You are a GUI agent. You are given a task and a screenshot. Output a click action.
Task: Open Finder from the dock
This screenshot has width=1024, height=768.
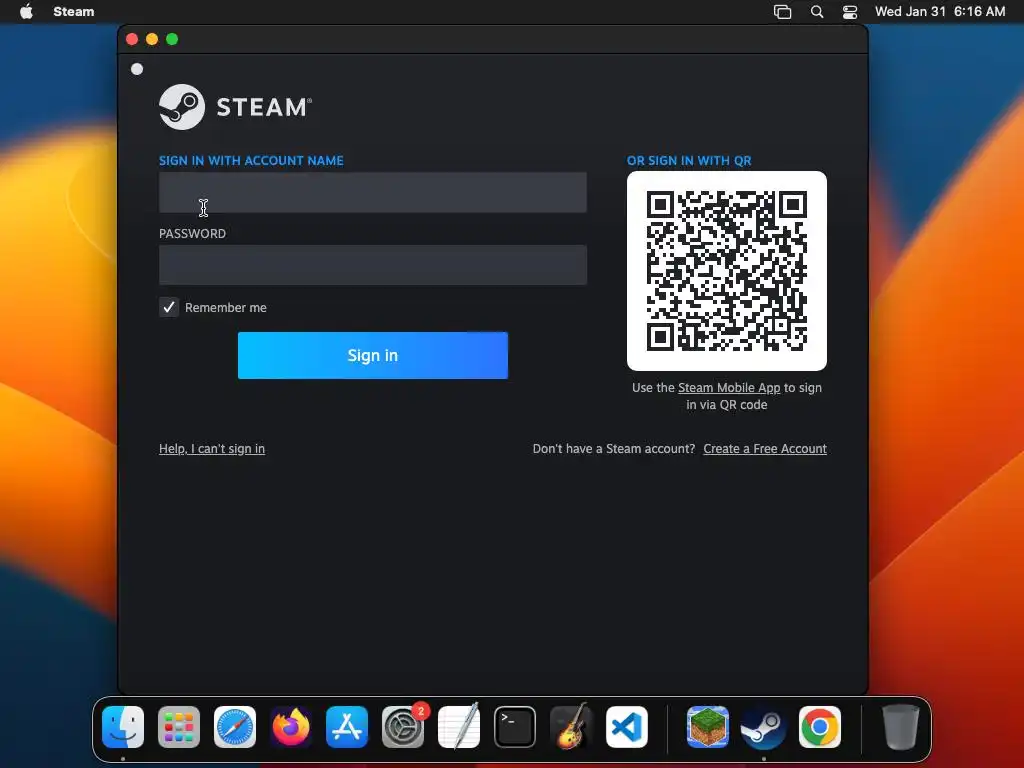[123, 727]
